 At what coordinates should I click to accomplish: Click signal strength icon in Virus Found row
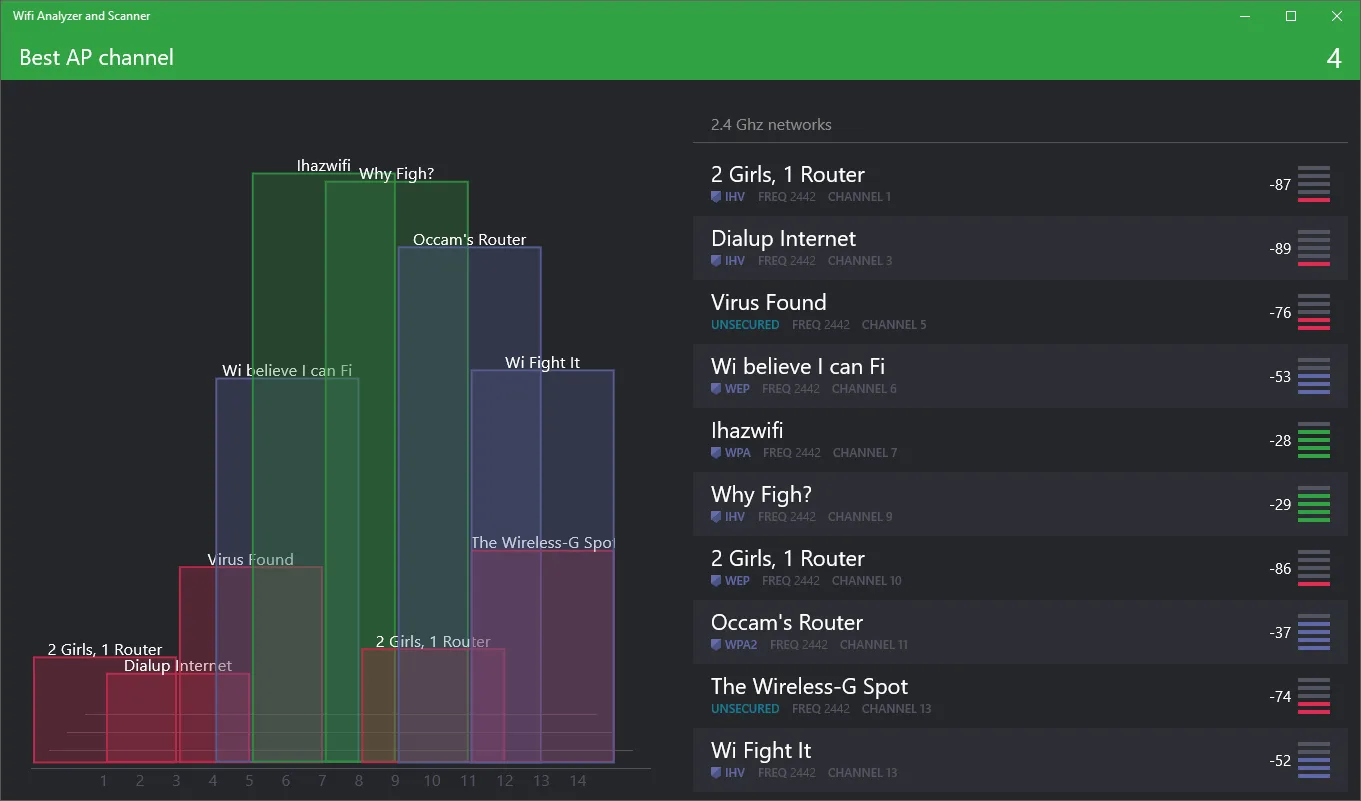[x=1314, y=312]
